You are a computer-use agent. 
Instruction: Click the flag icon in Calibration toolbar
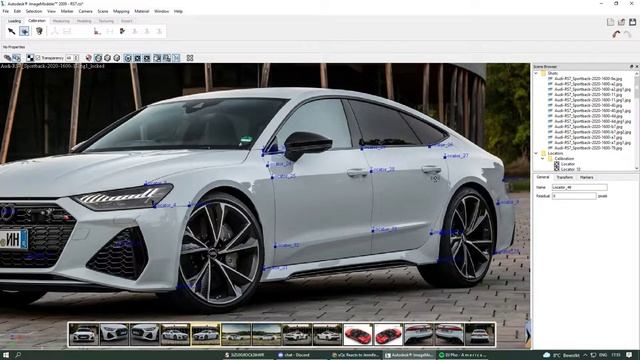tap(122, 31)
